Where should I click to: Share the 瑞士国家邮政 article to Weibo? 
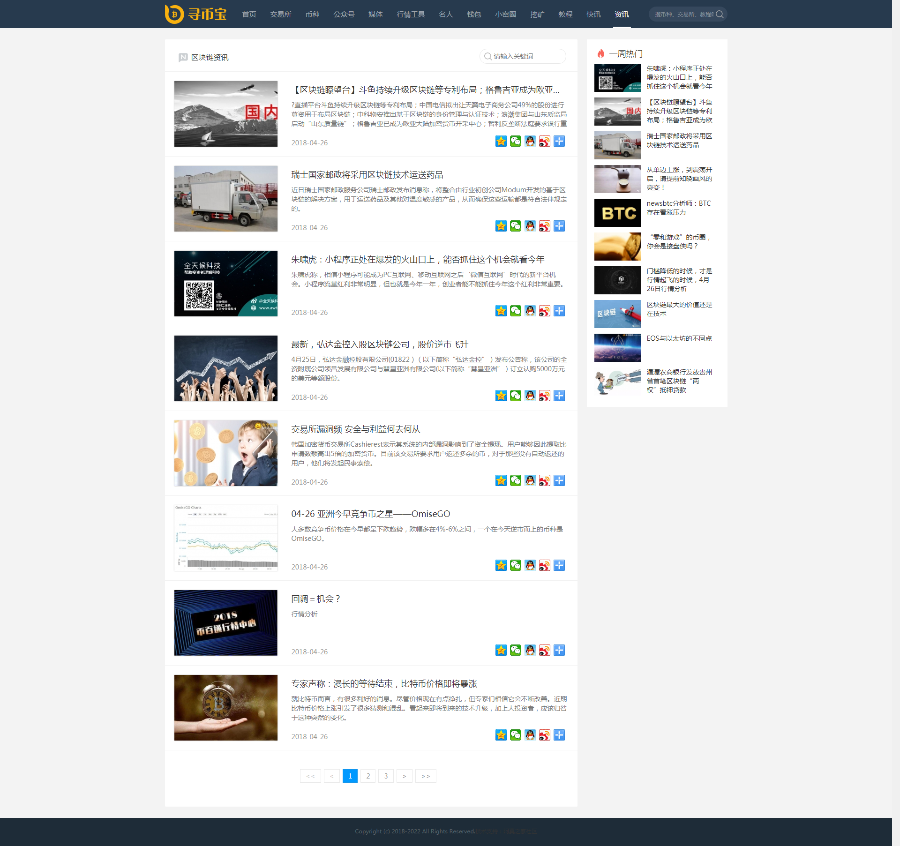tap(544, 226)
